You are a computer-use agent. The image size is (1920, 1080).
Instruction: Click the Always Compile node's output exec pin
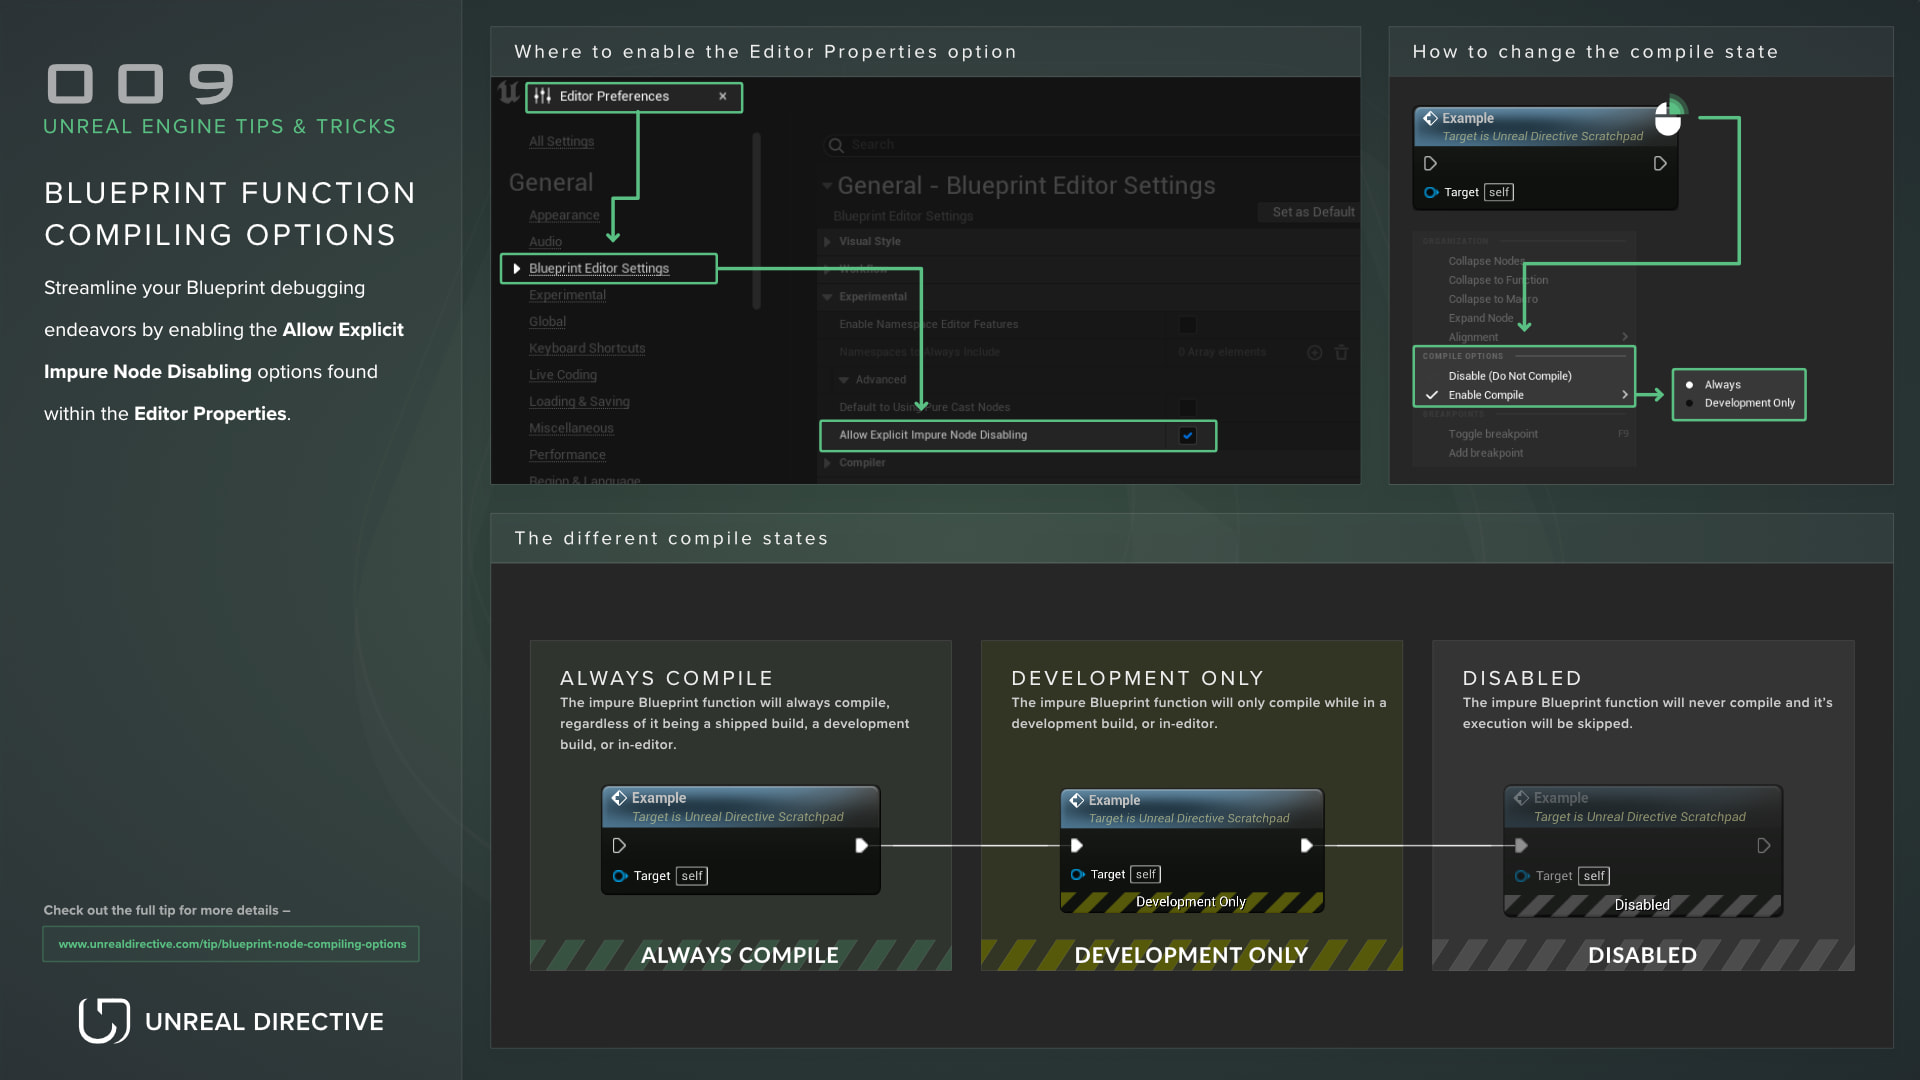861,846
